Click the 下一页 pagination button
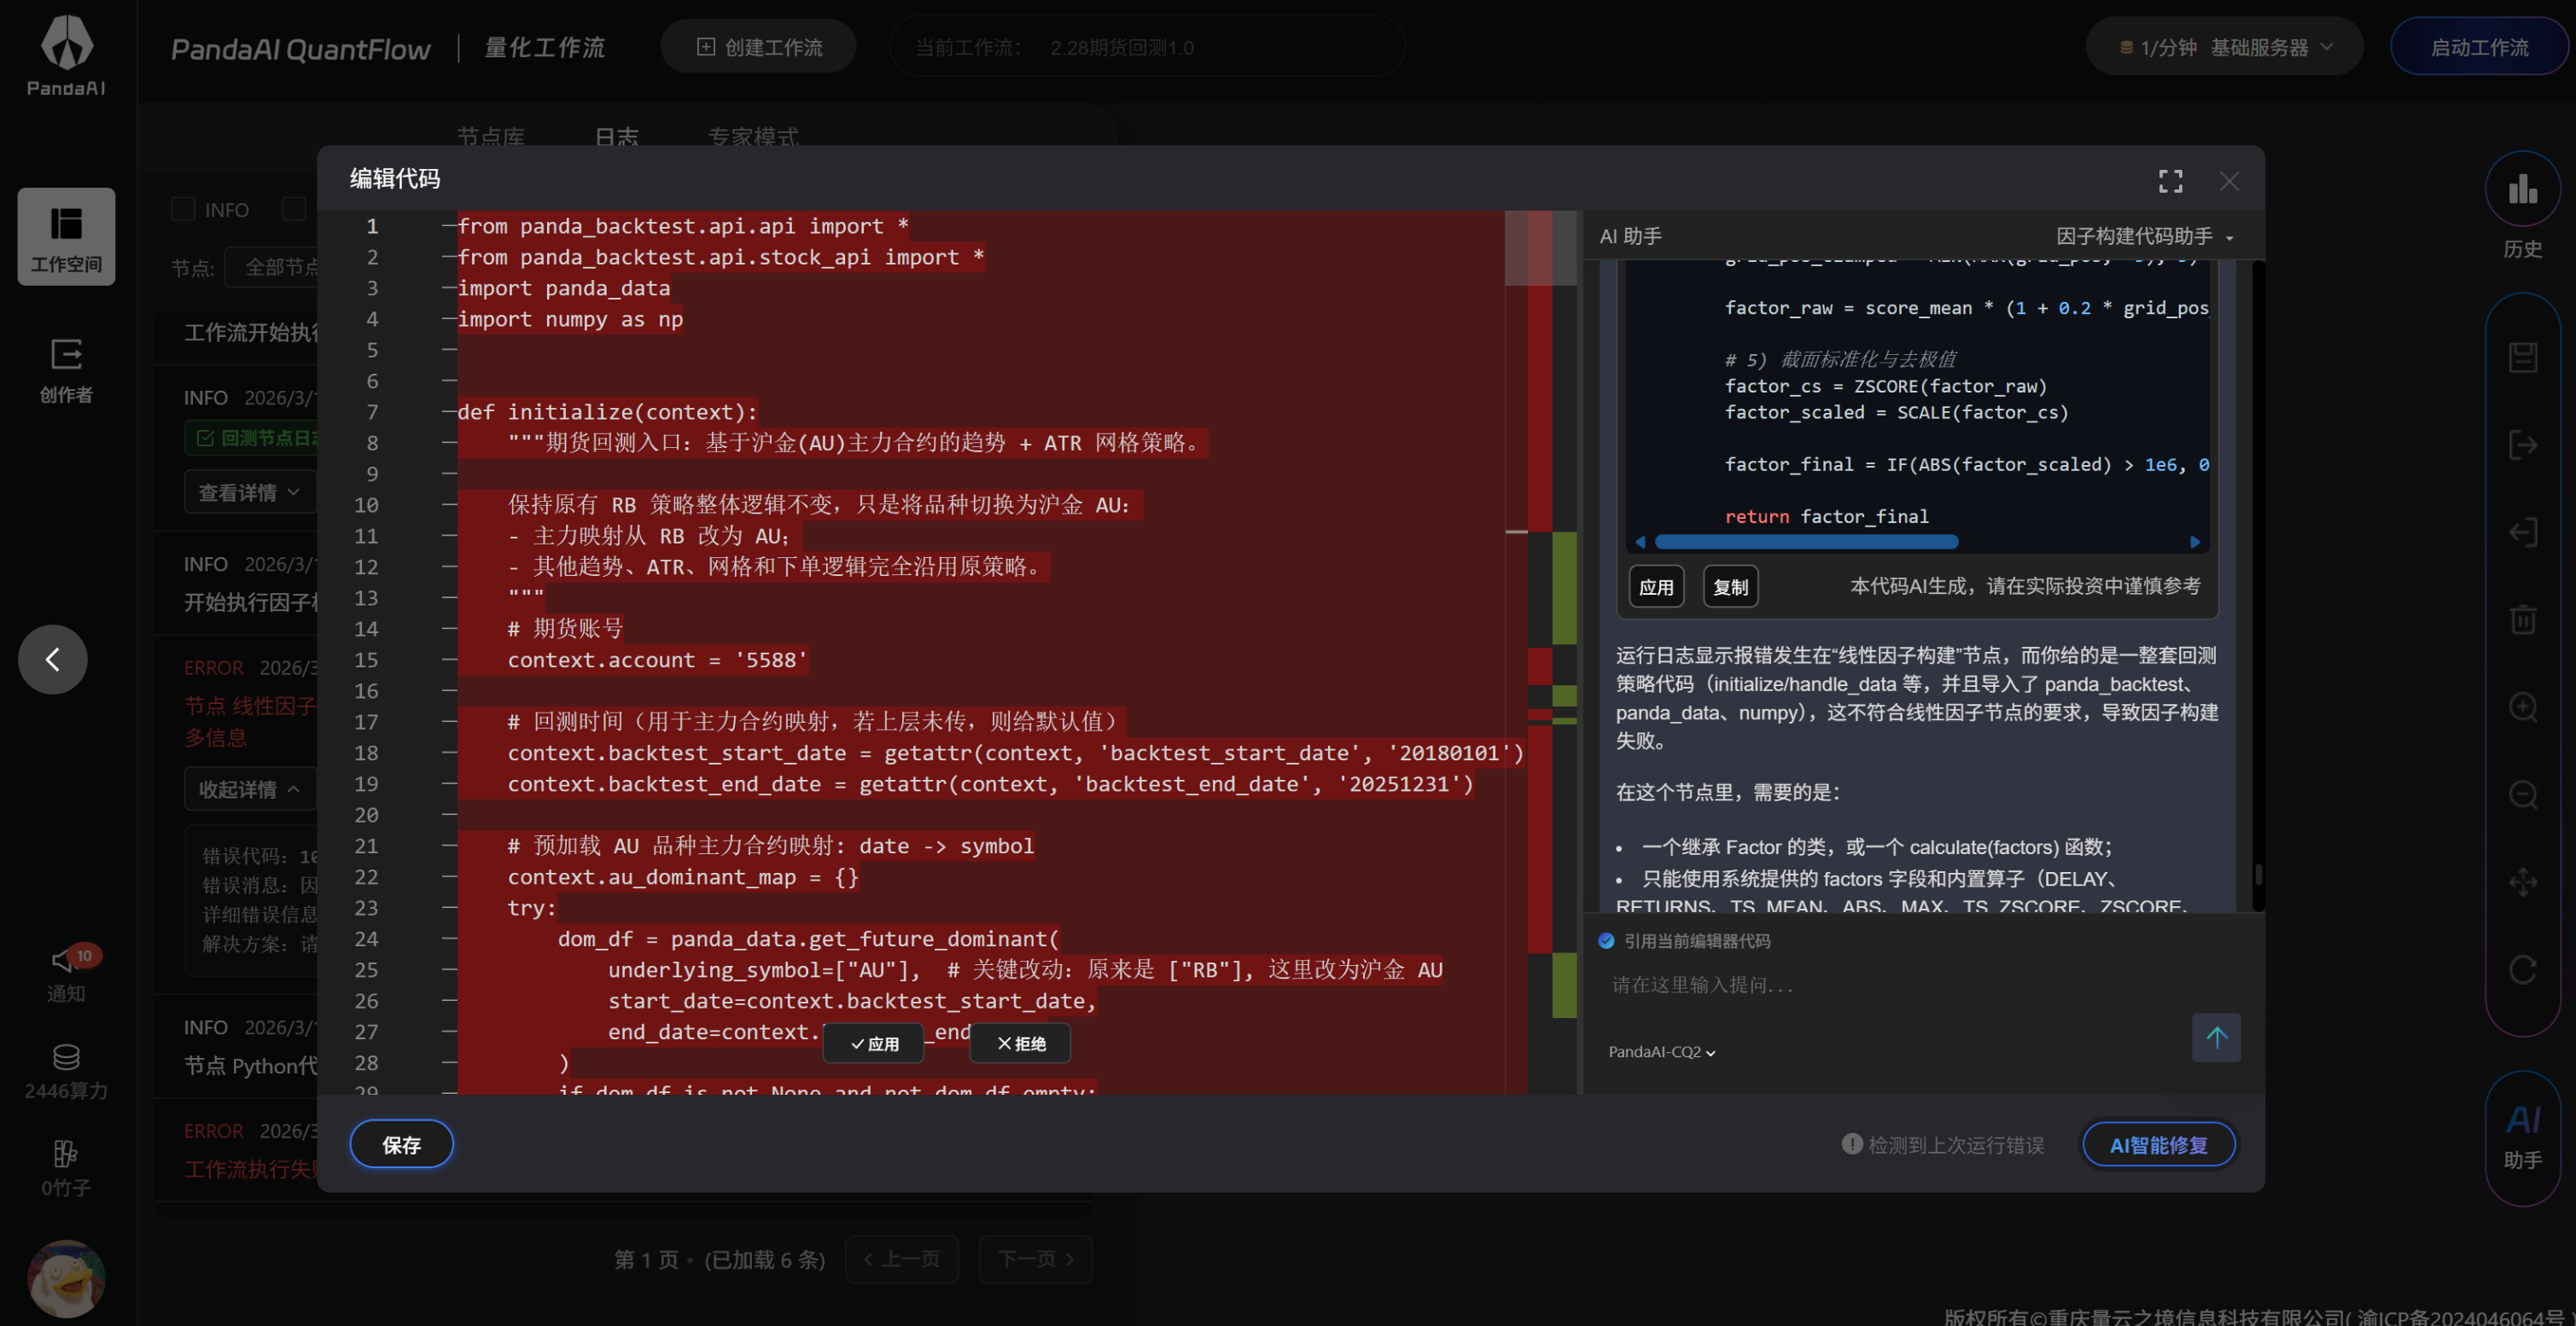The width and height of the screenshot is (2576, 1326). [x=1035, y=1259]
